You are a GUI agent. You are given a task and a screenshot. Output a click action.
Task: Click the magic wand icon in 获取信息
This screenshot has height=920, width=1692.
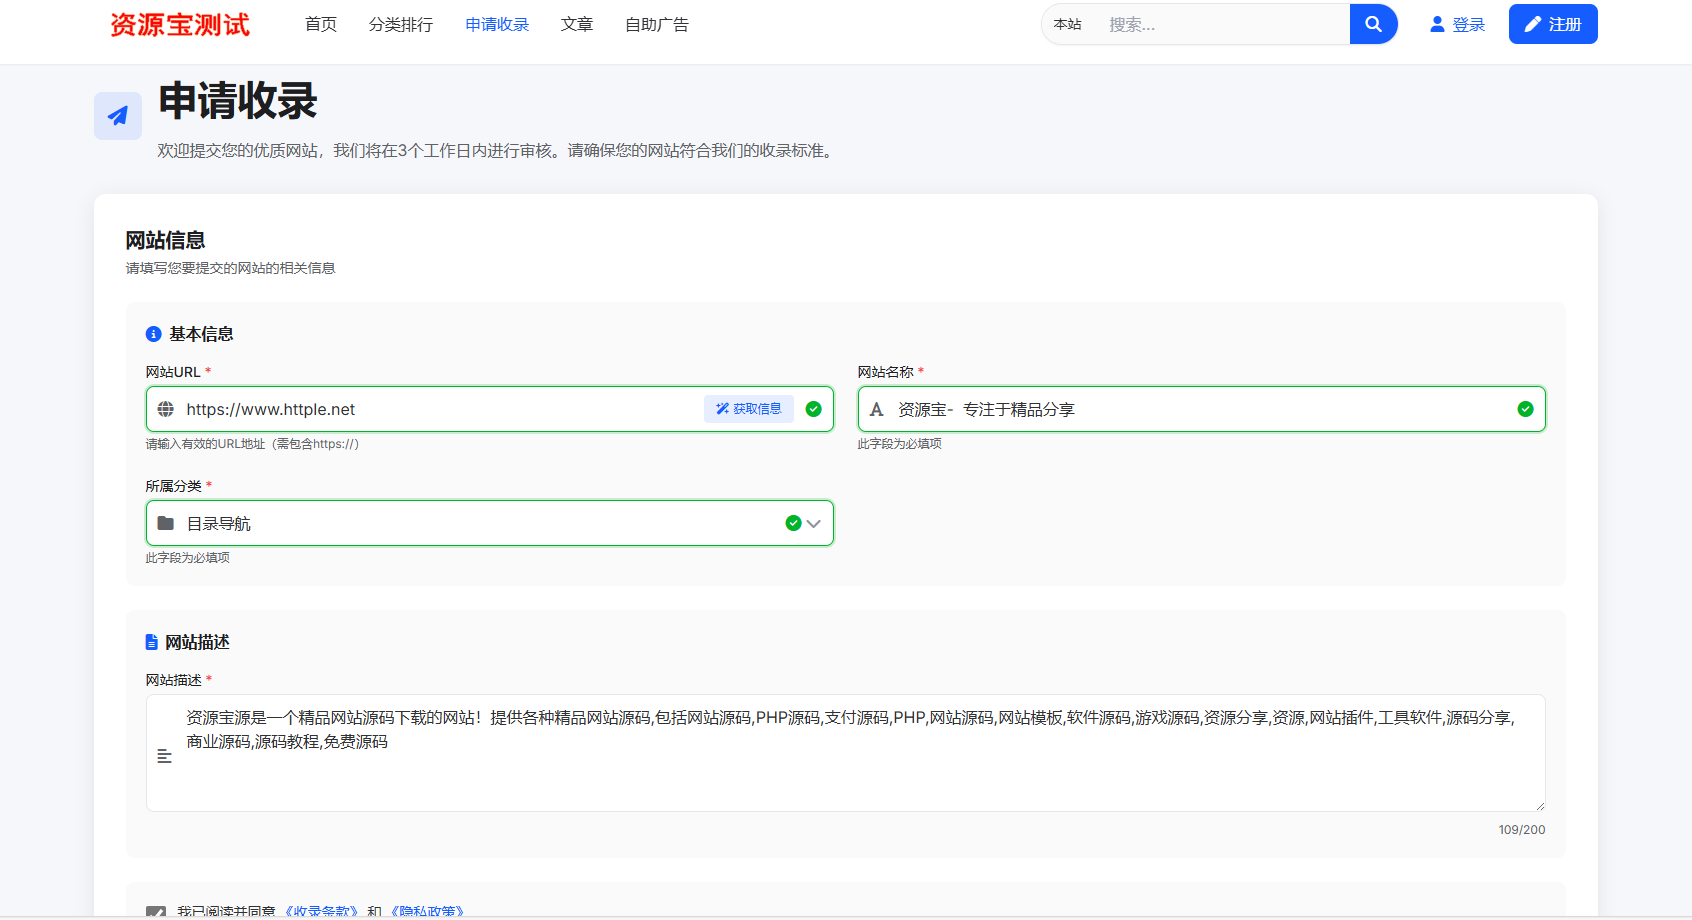coord(722,409)
